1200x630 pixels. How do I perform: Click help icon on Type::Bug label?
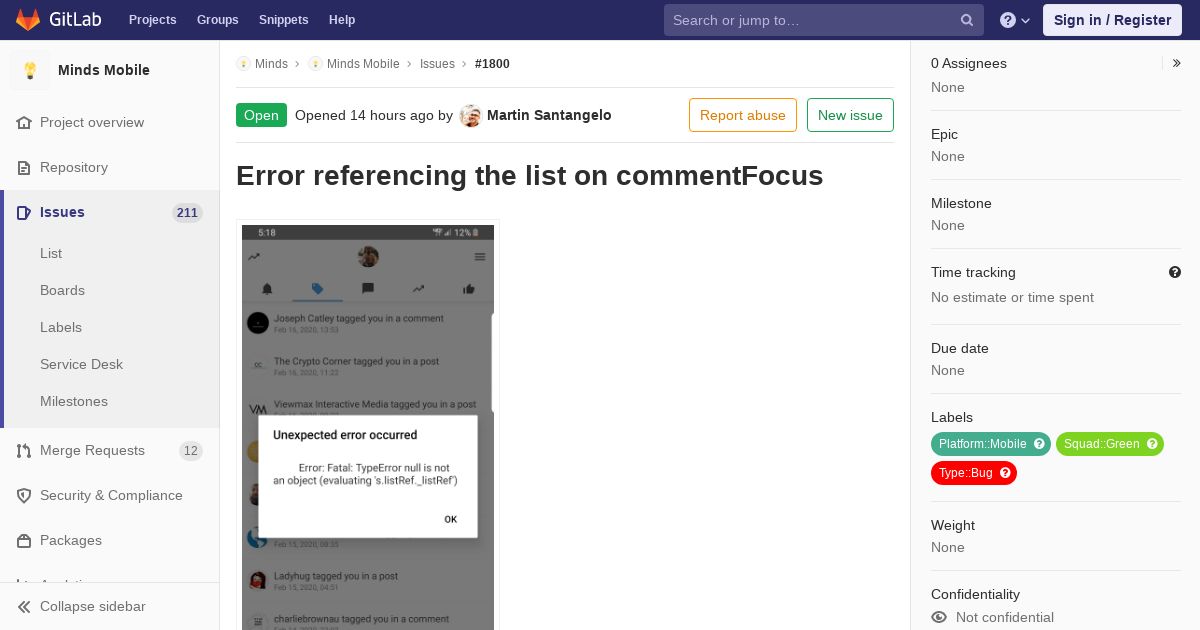(x=1005, y=473)
